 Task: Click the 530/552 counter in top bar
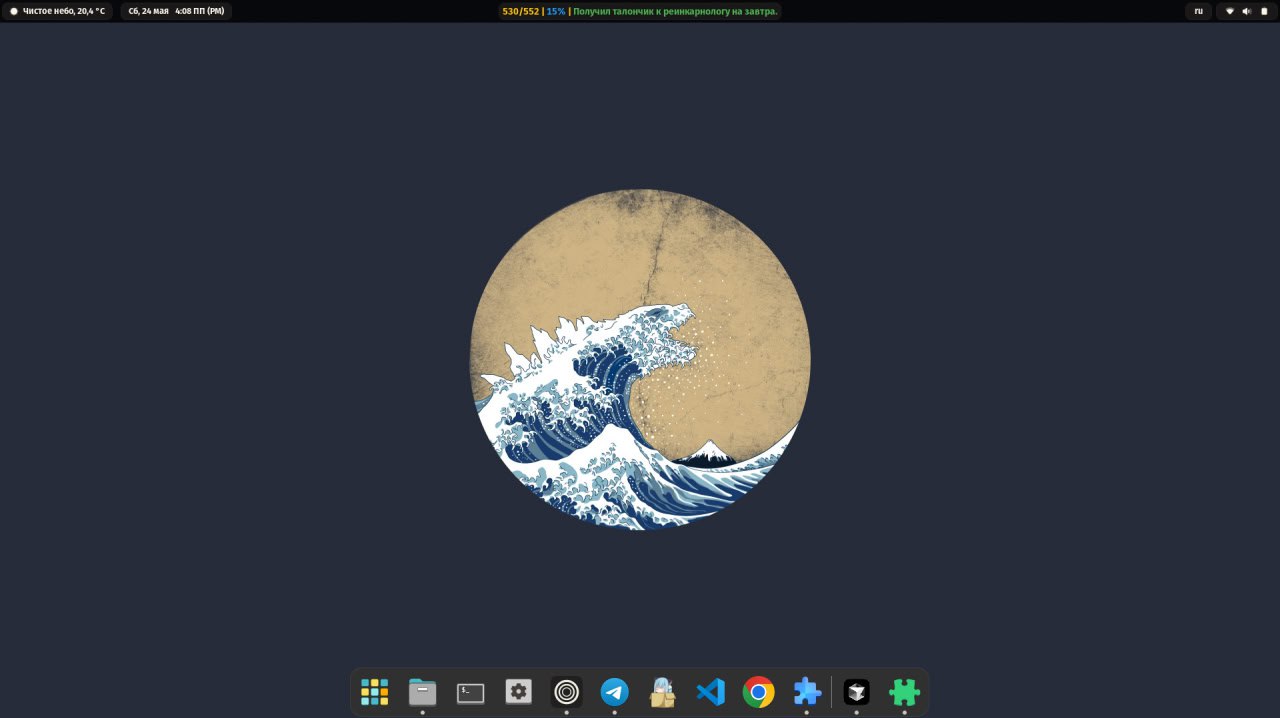(x=520, y=11)
